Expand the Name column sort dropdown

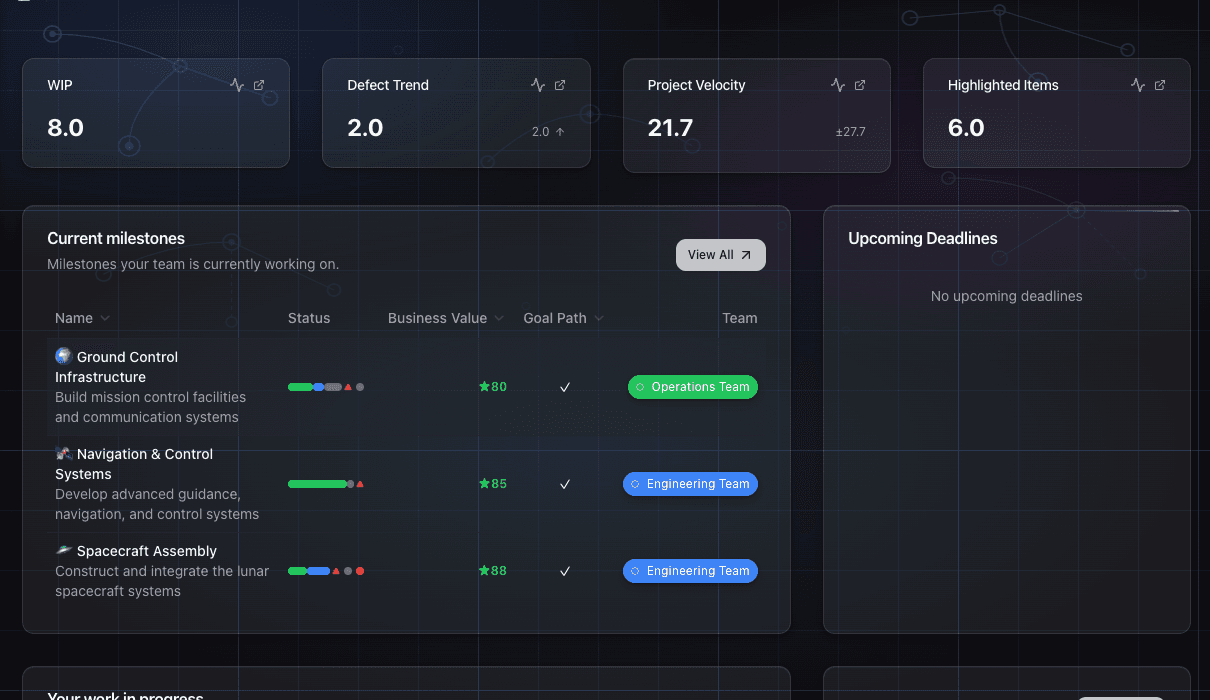[x=104, y=318]
